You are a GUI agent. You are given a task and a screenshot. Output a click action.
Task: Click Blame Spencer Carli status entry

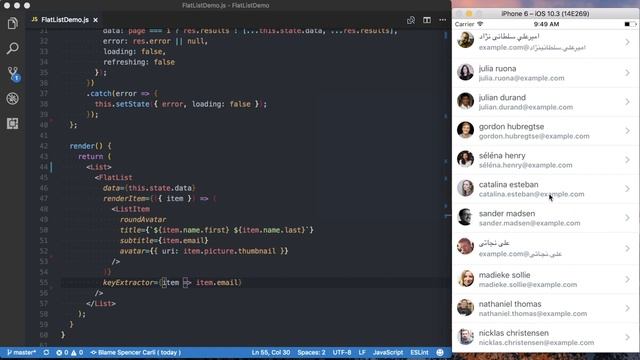[x=136, y=352]
